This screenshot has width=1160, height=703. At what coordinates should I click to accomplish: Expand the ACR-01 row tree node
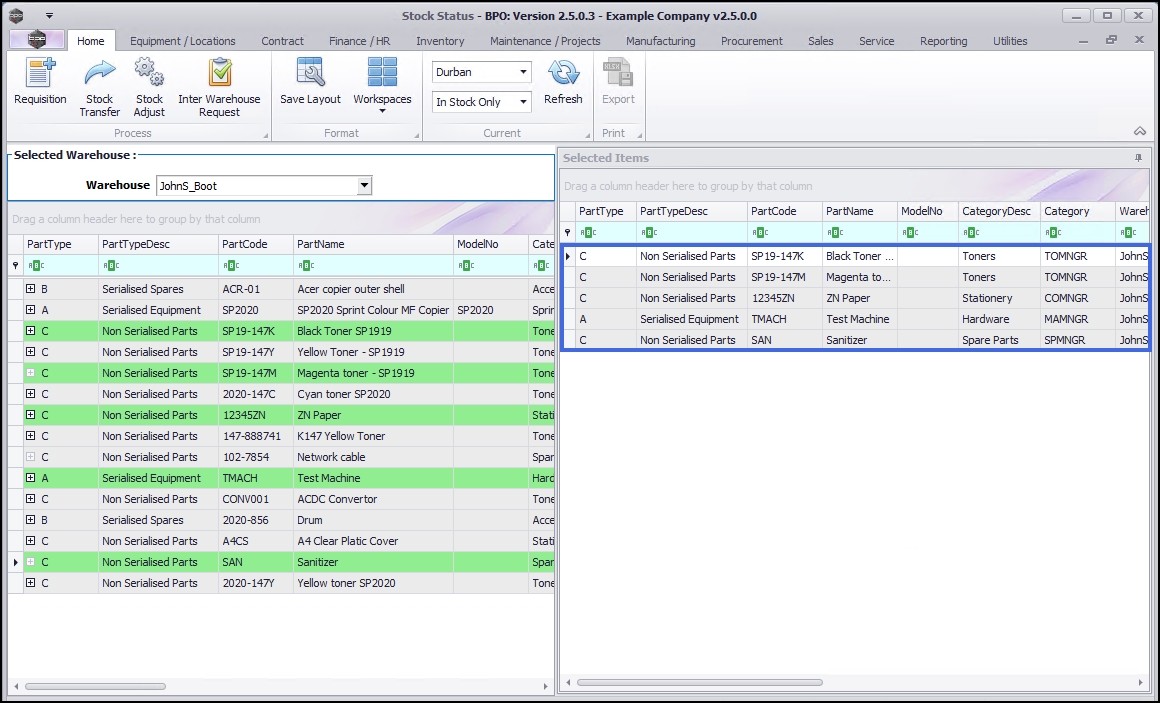click(31, 289)
